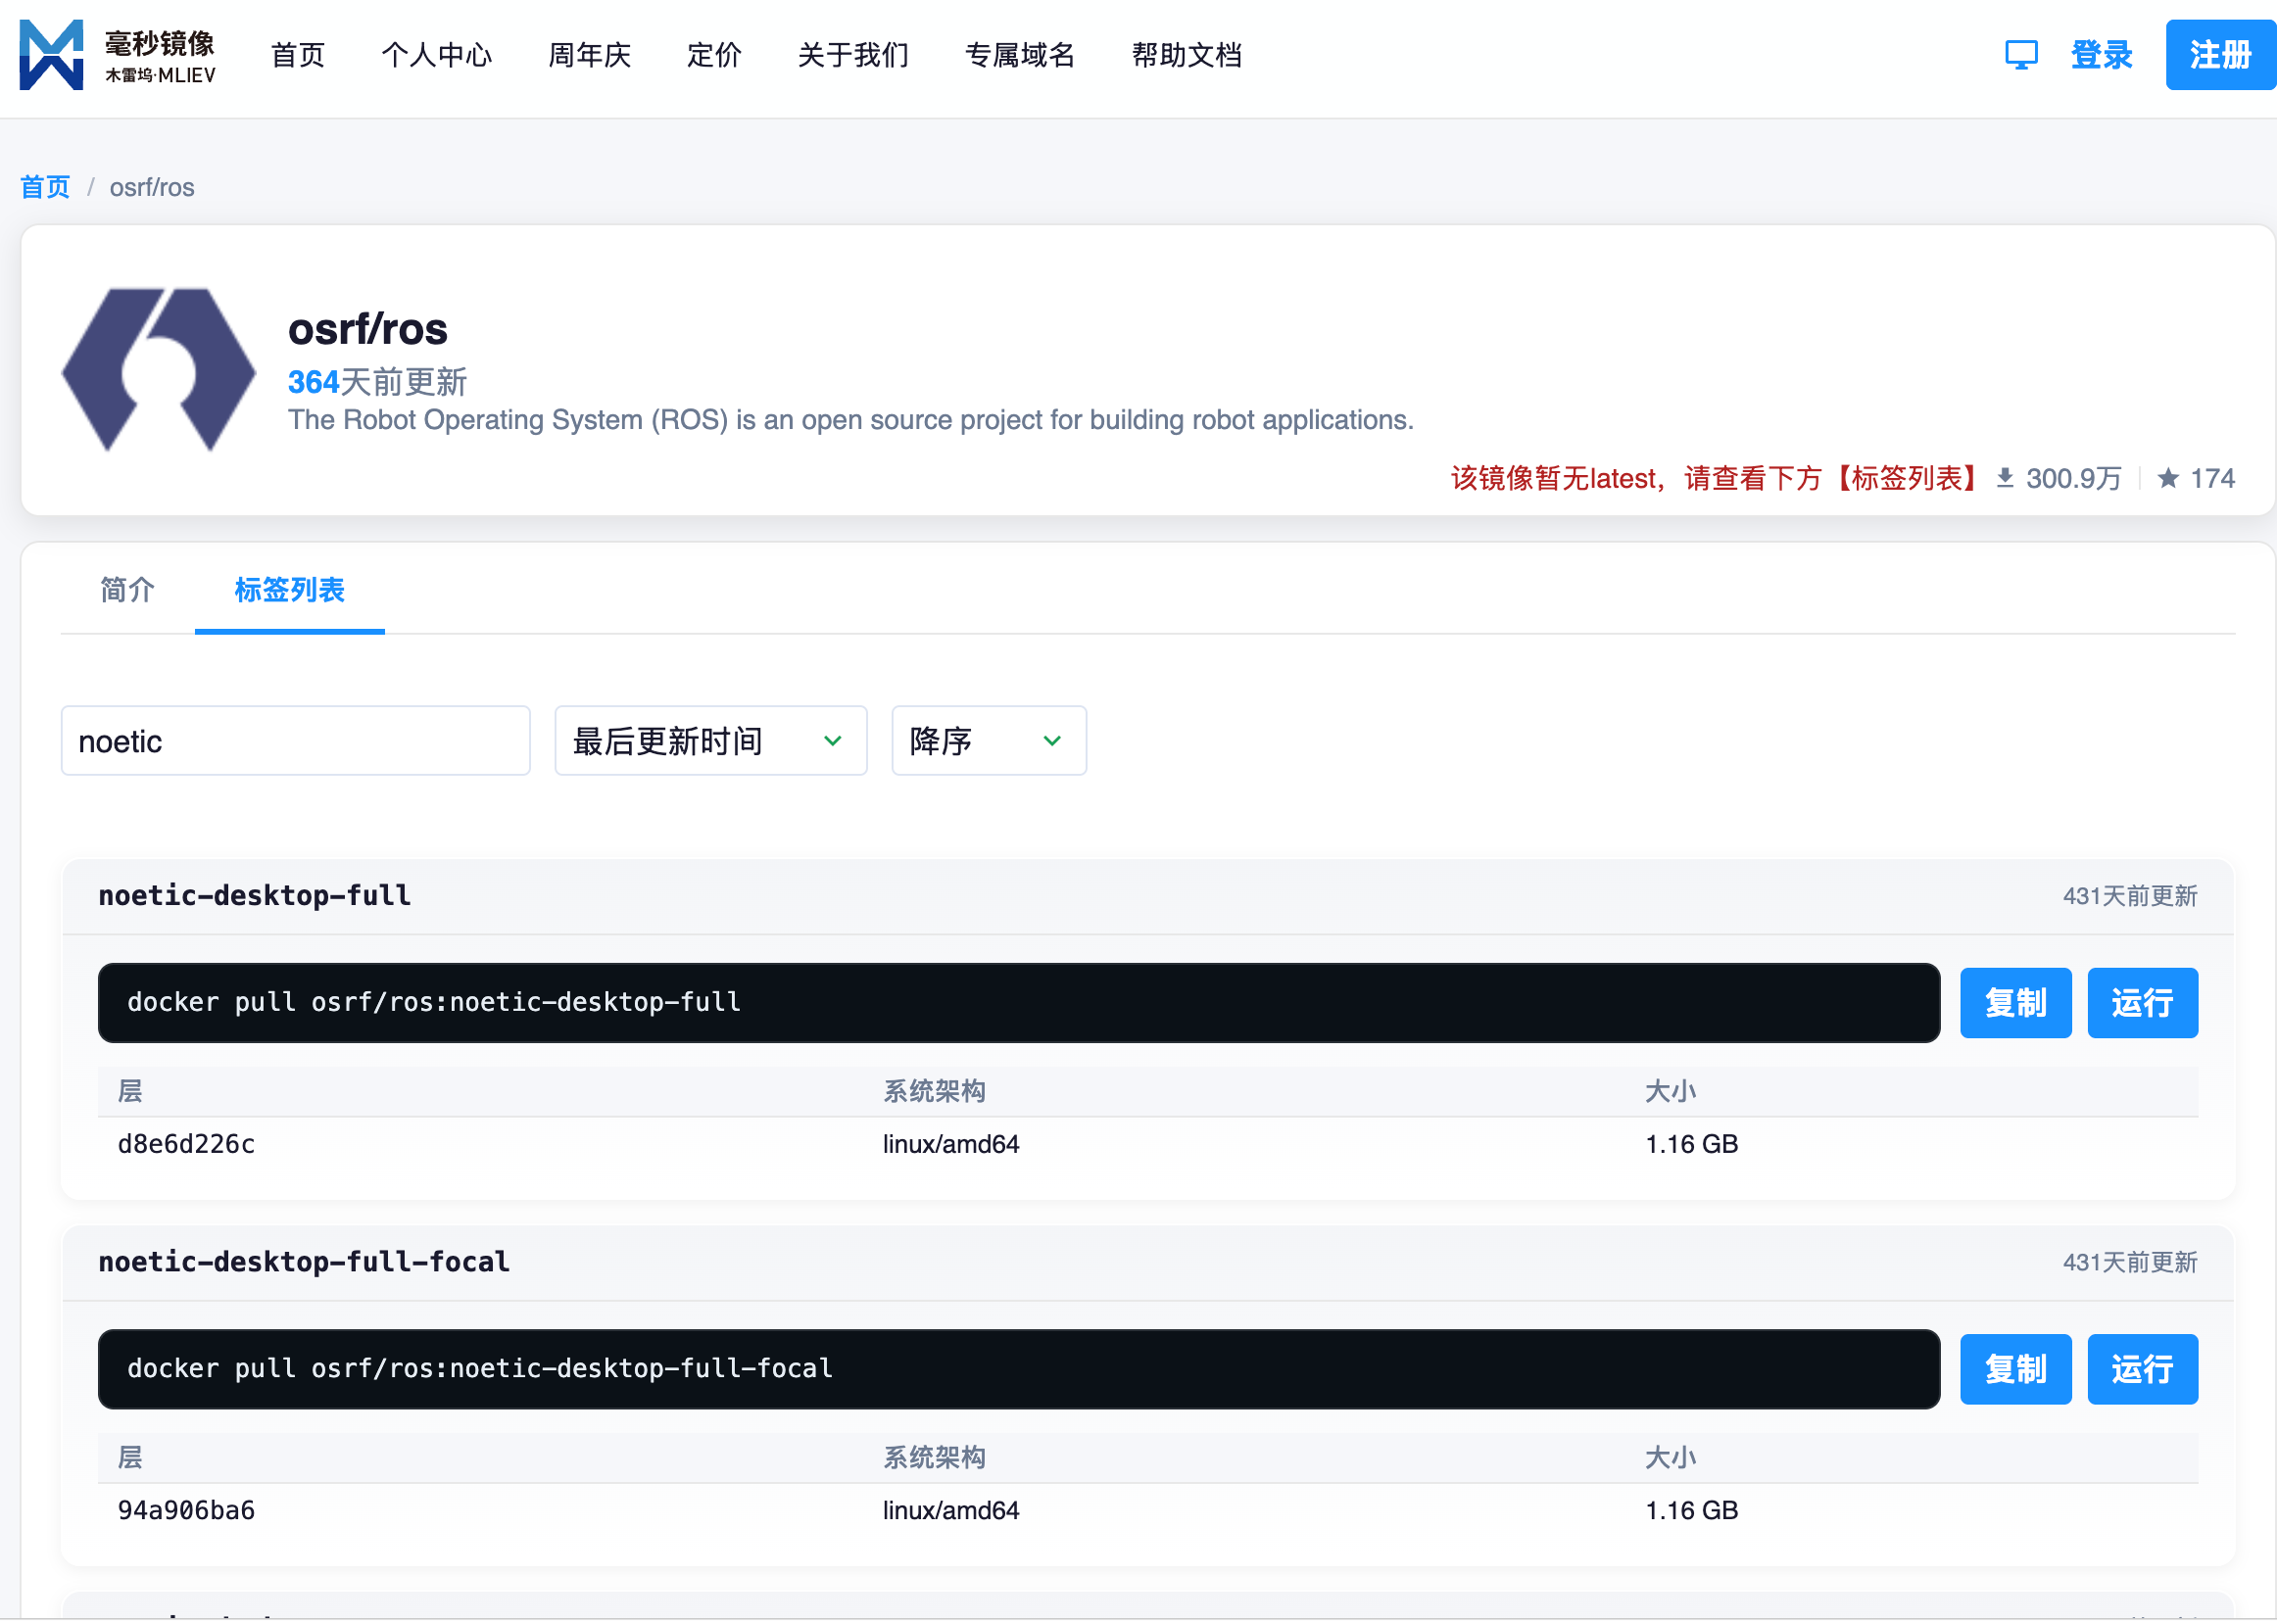Click linux/amd64 in the d8e6d226c row
The height and width of the screenshot is (1624, 2277).
[951, 1144]
